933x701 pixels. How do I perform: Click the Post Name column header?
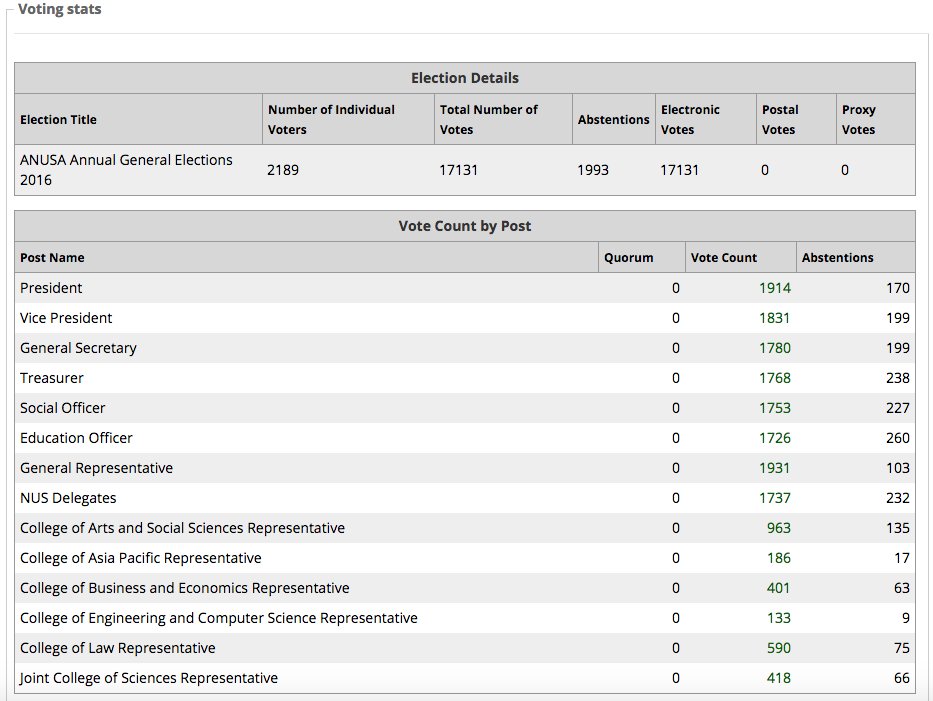(52, 258)
